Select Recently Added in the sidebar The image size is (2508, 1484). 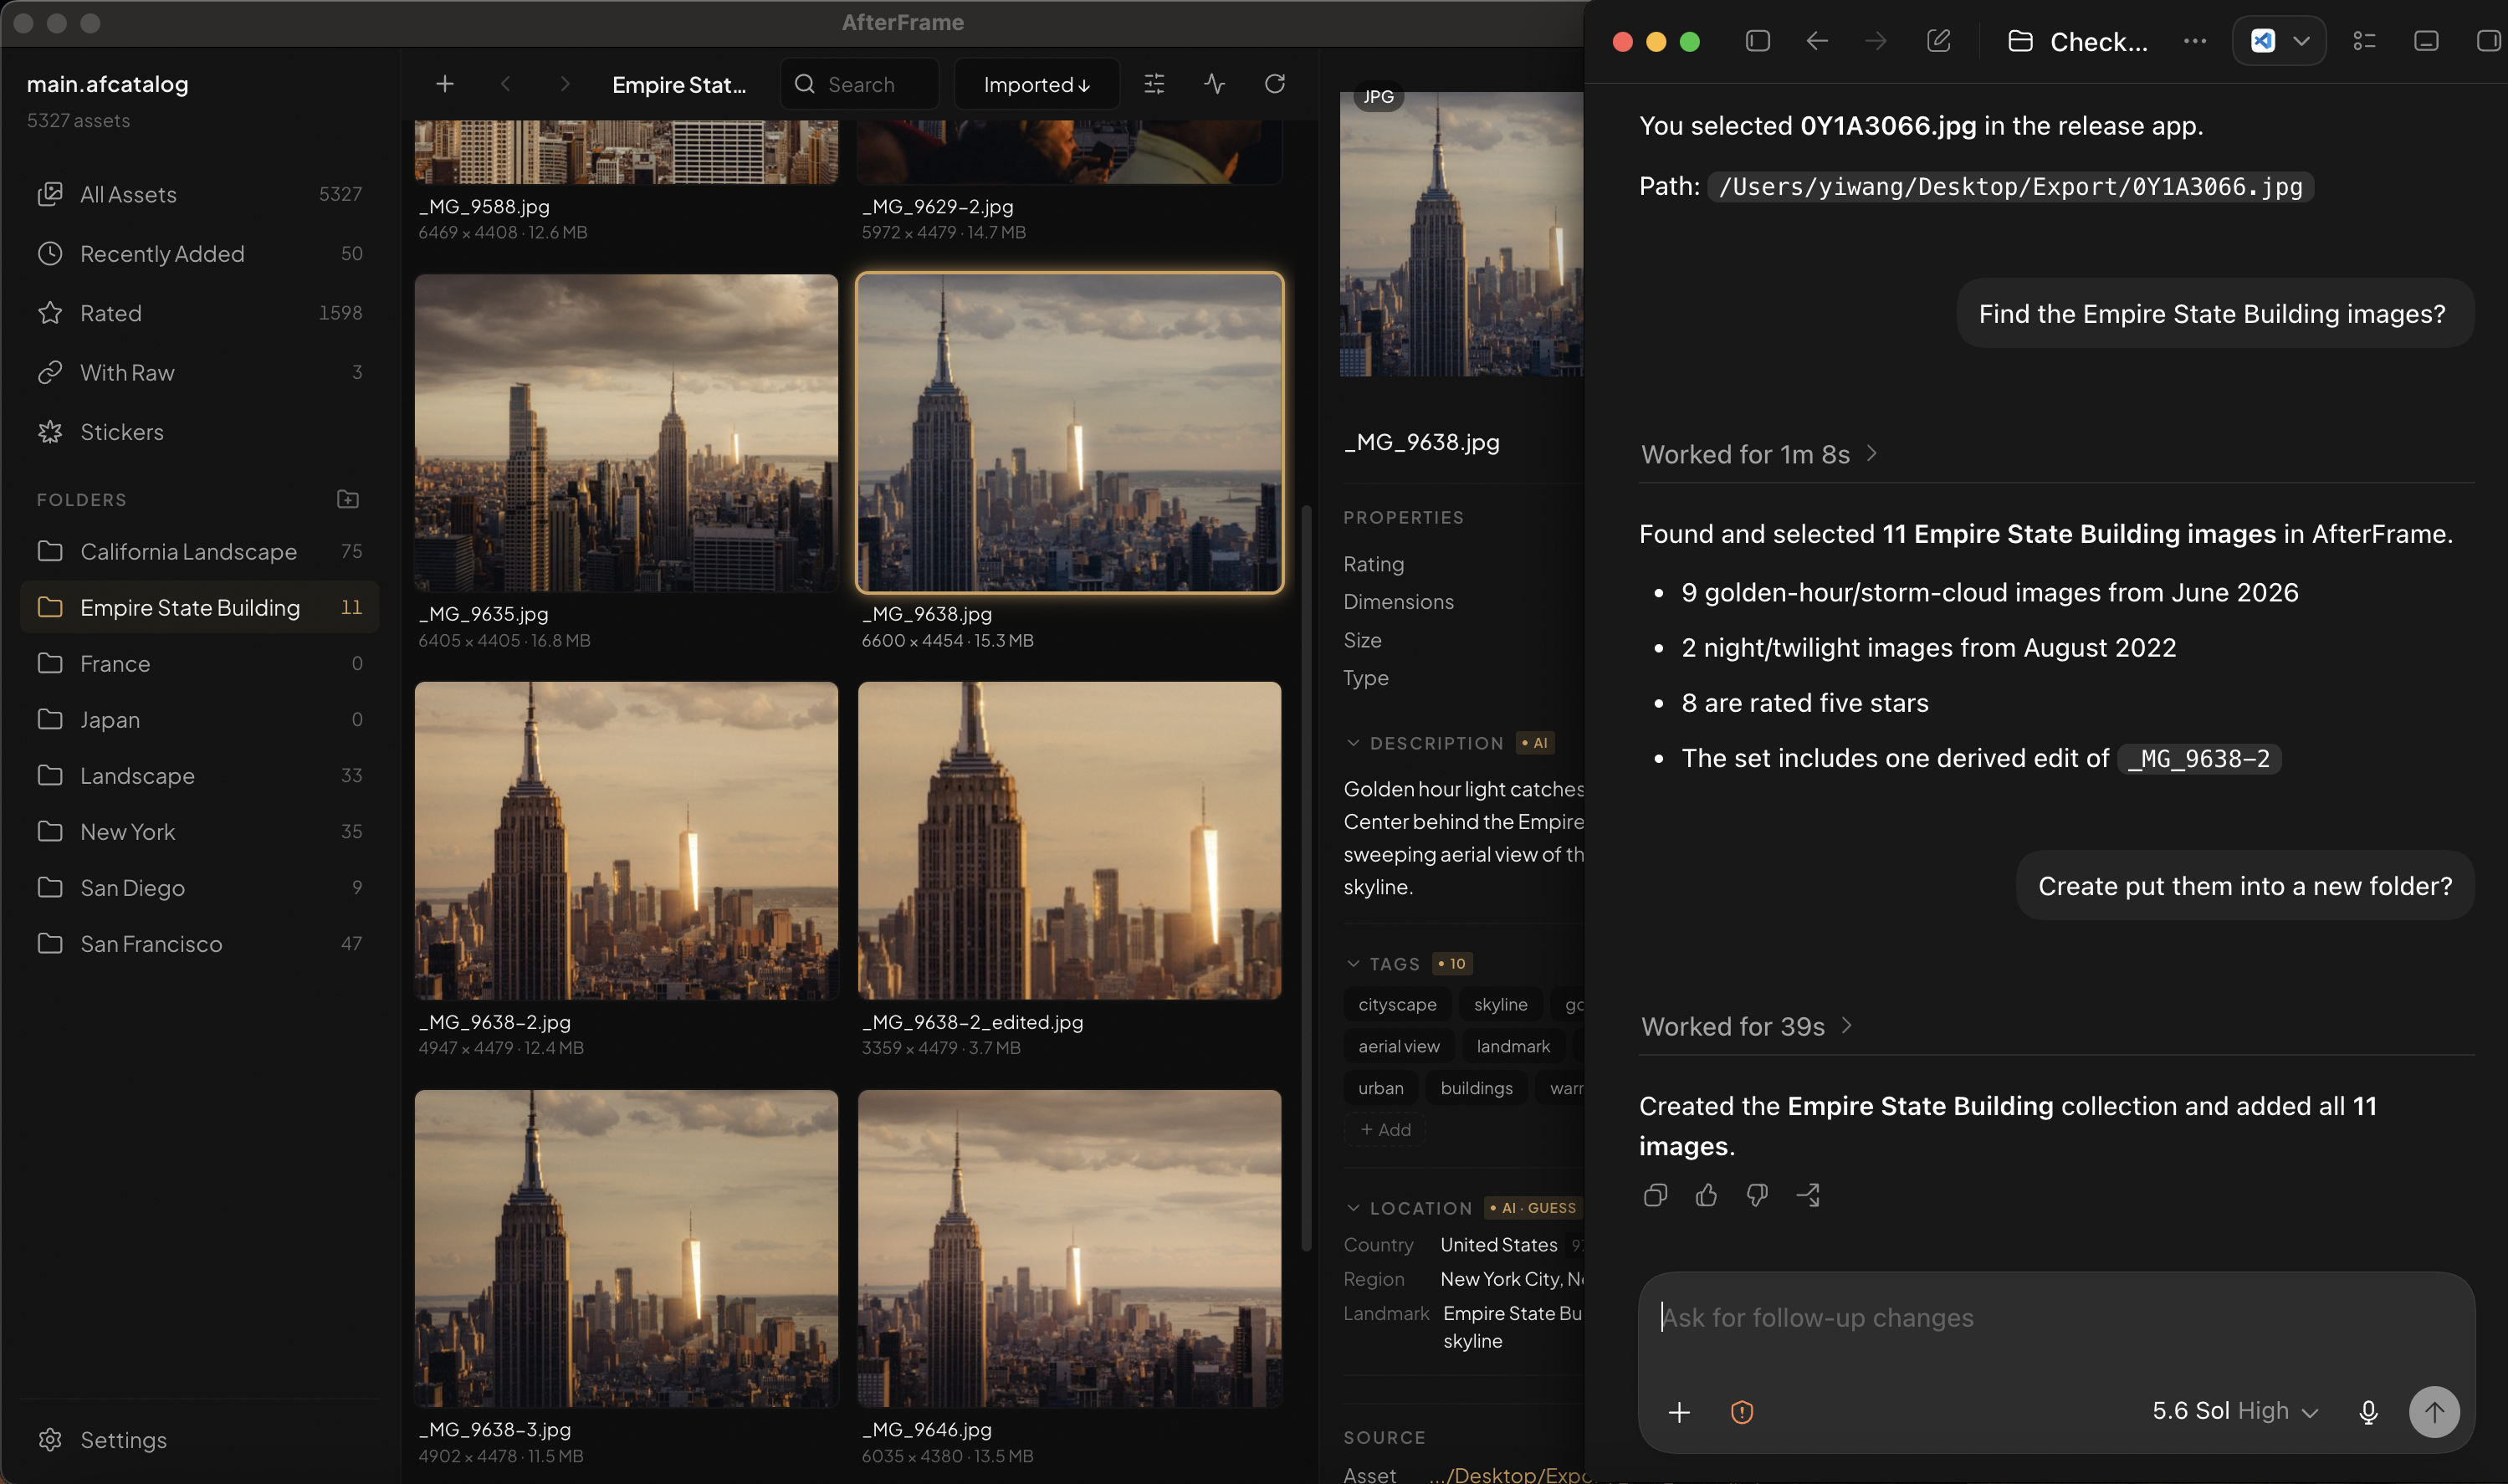pyautogui.click(x=200, y=253)
